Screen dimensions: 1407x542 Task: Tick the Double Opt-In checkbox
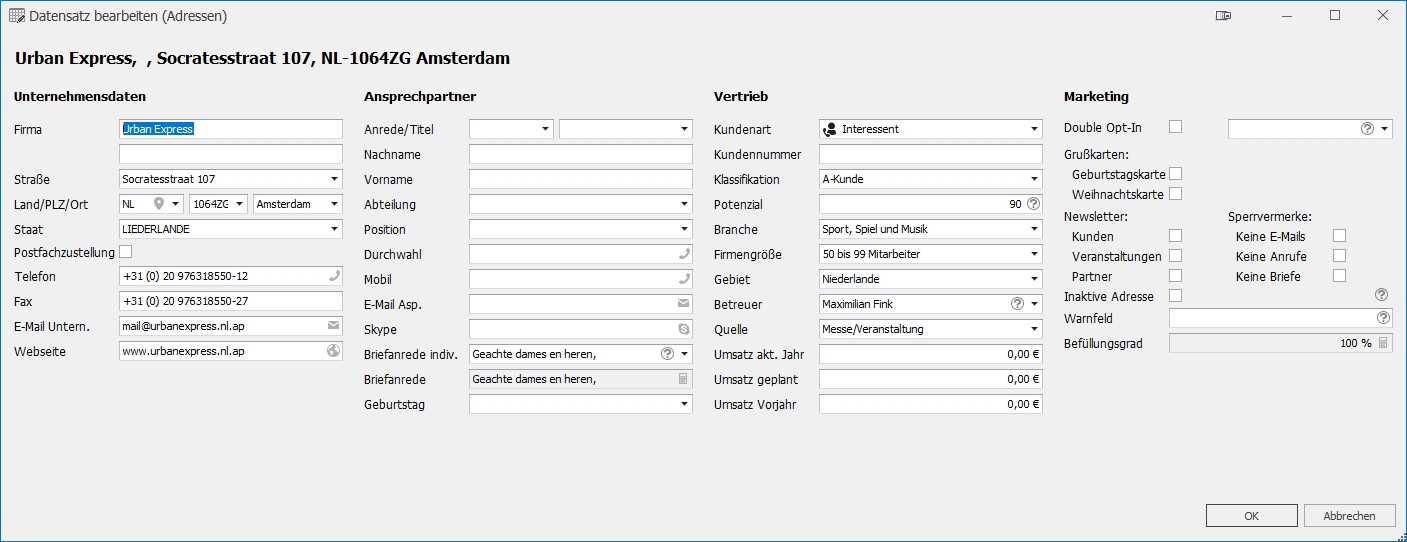click(x=1176, y=127)
